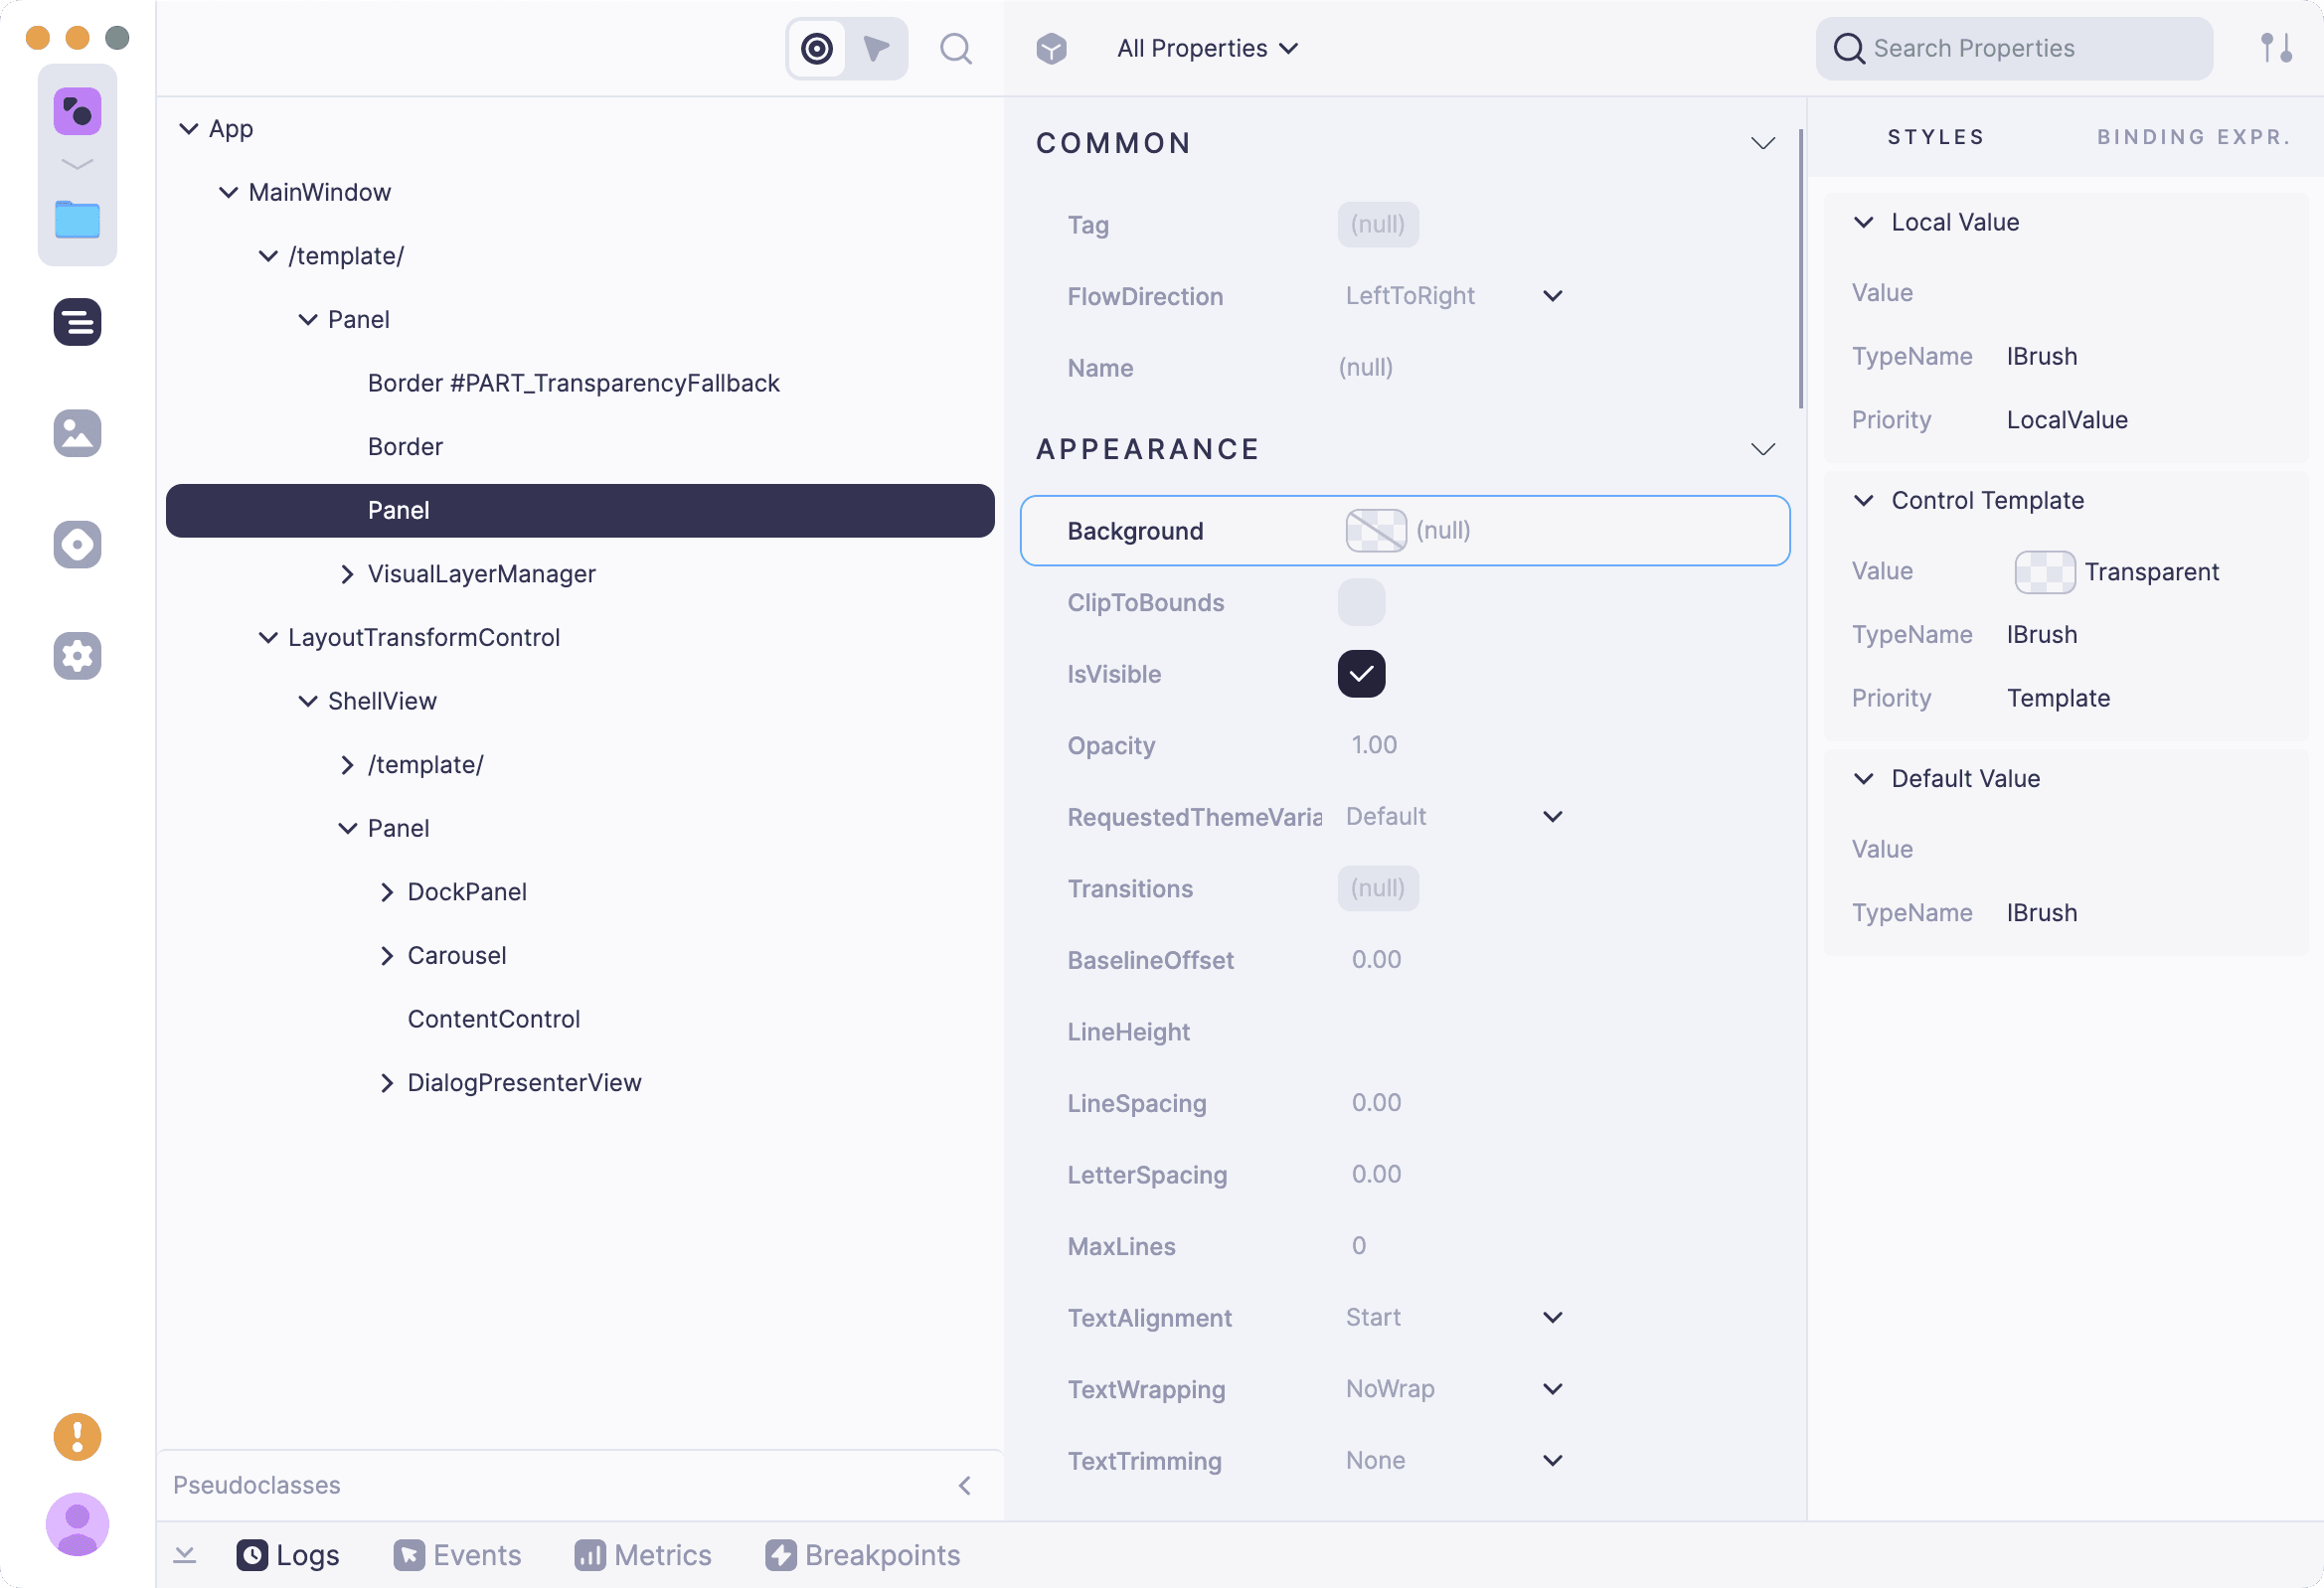Click the property filter sliders icon
Viewport: 2324px width, 1588px height.
[x=2276, y=48]
